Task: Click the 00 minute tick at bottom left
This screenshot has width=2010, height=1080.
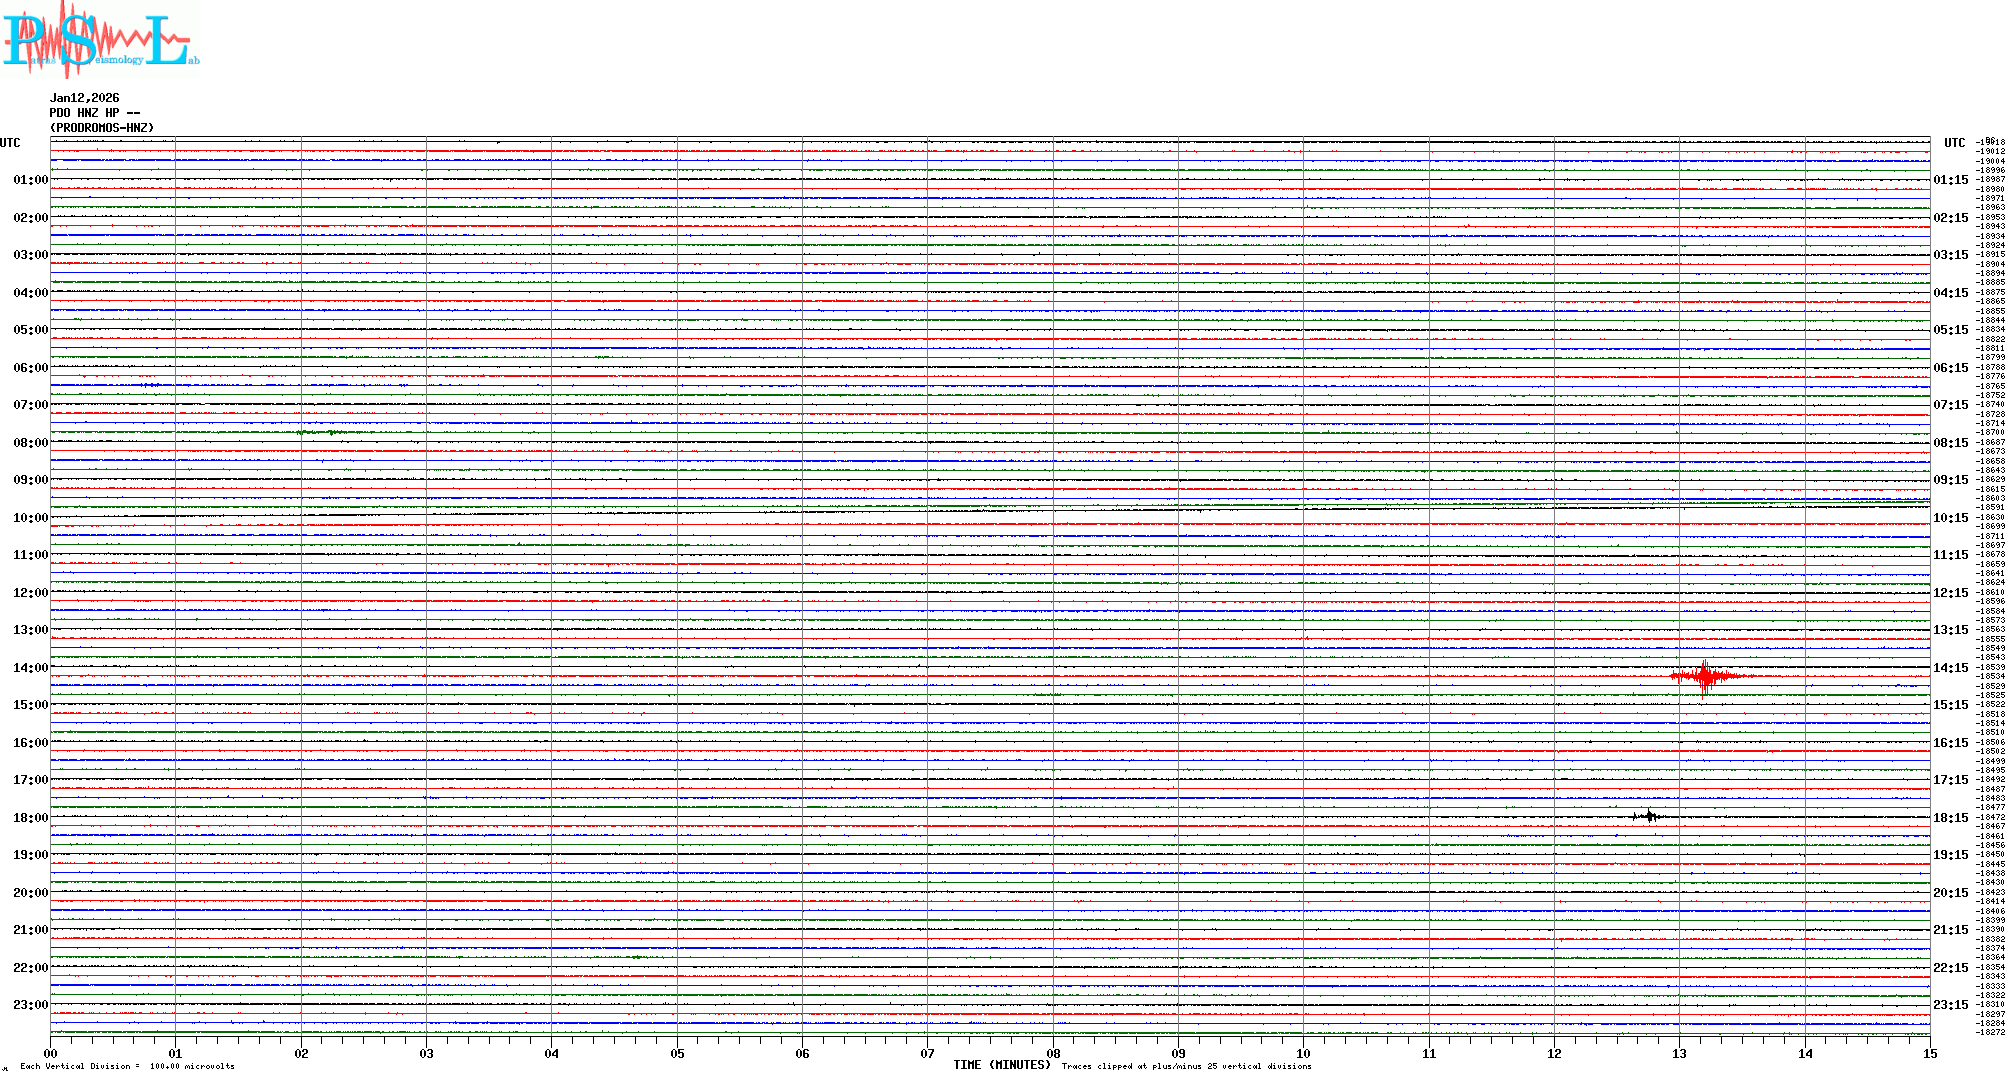Action: 50,1053
